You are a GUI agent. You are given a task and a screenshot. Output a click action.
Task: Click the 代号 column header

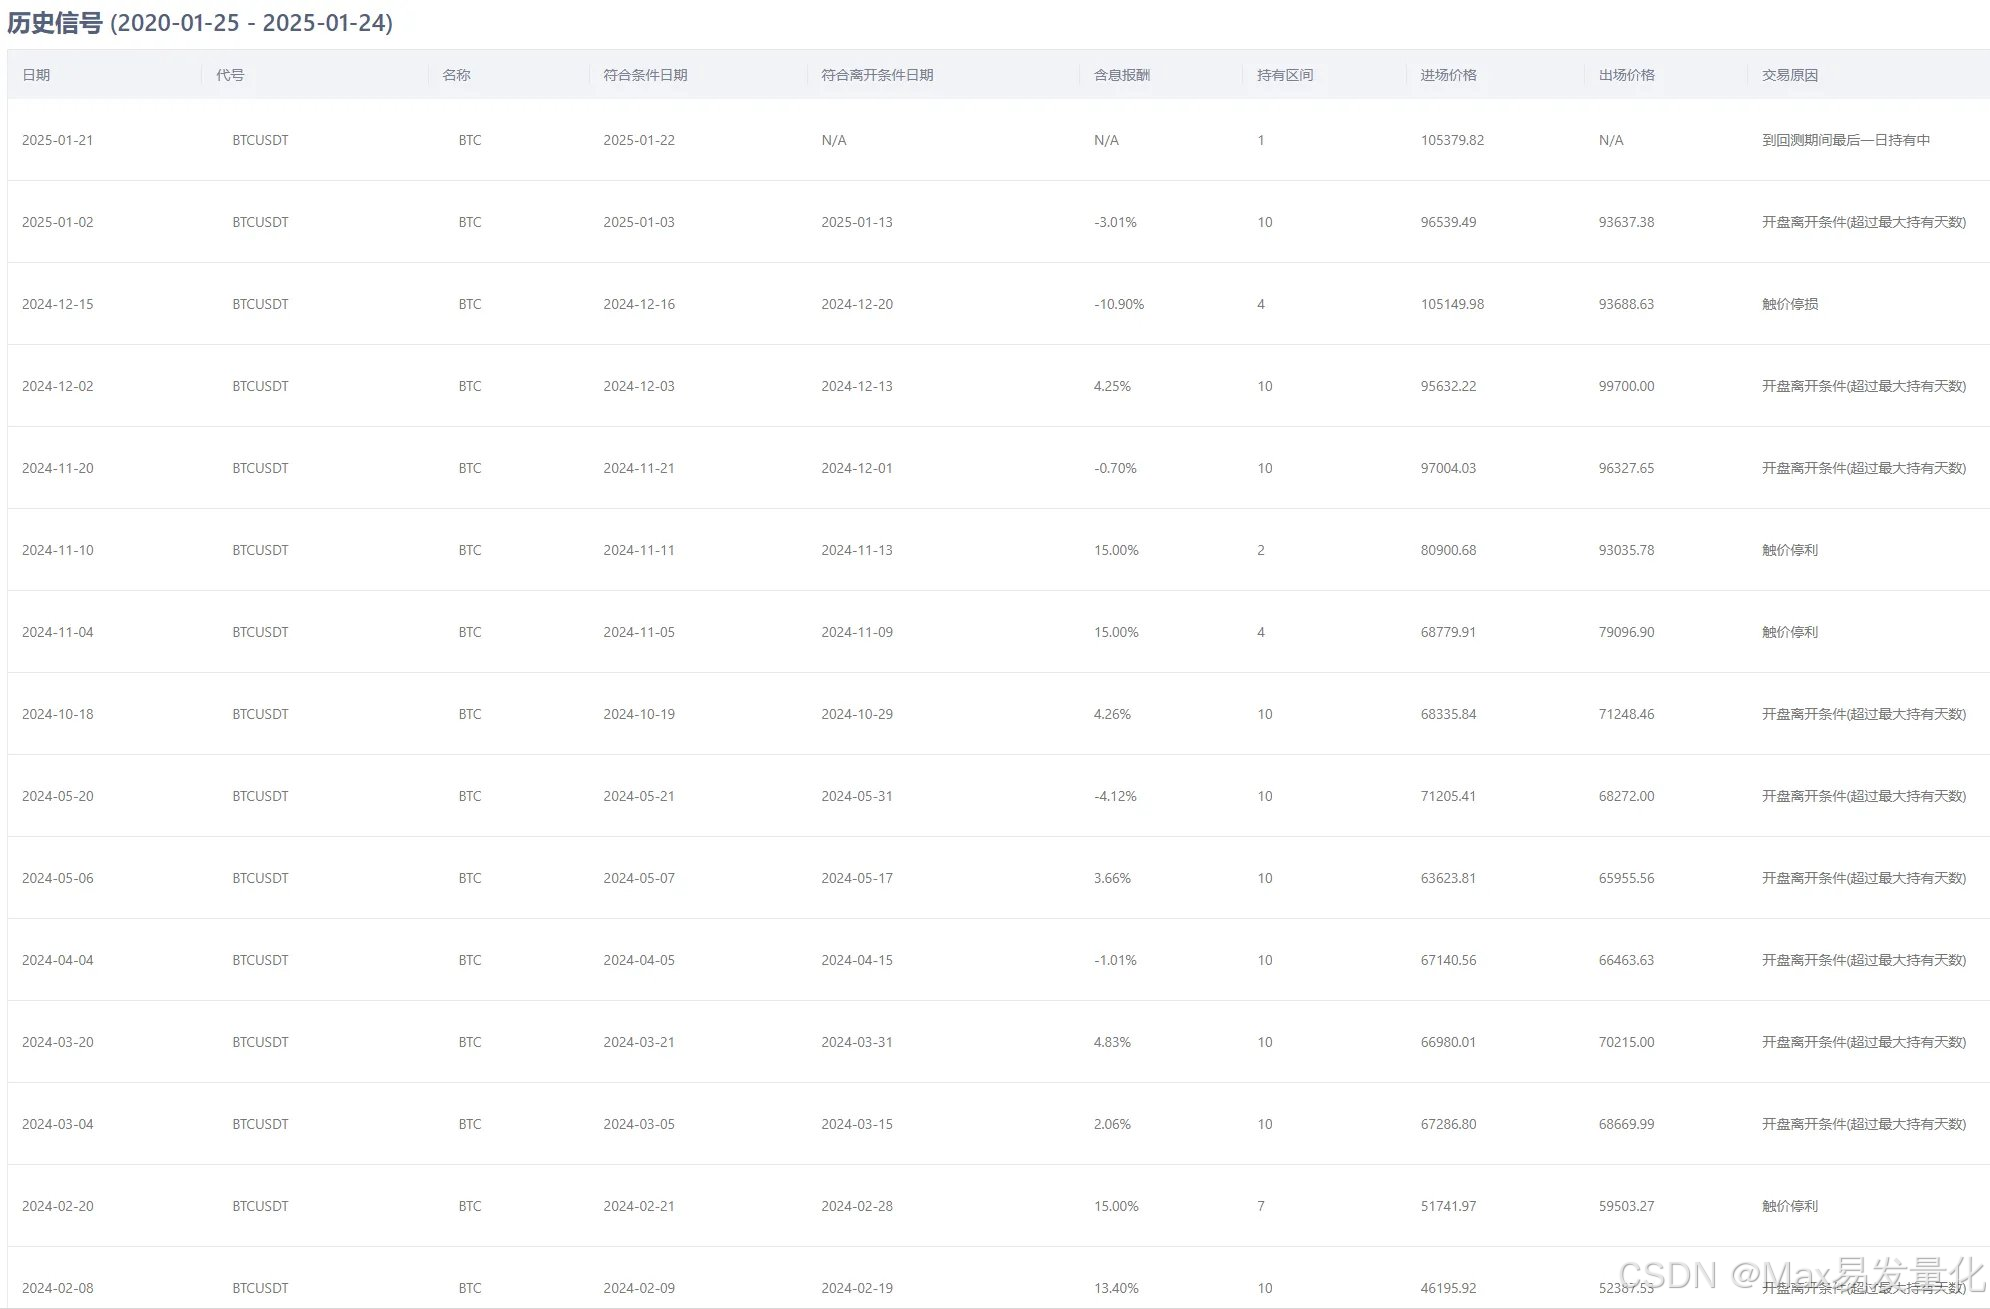(230, 75)
